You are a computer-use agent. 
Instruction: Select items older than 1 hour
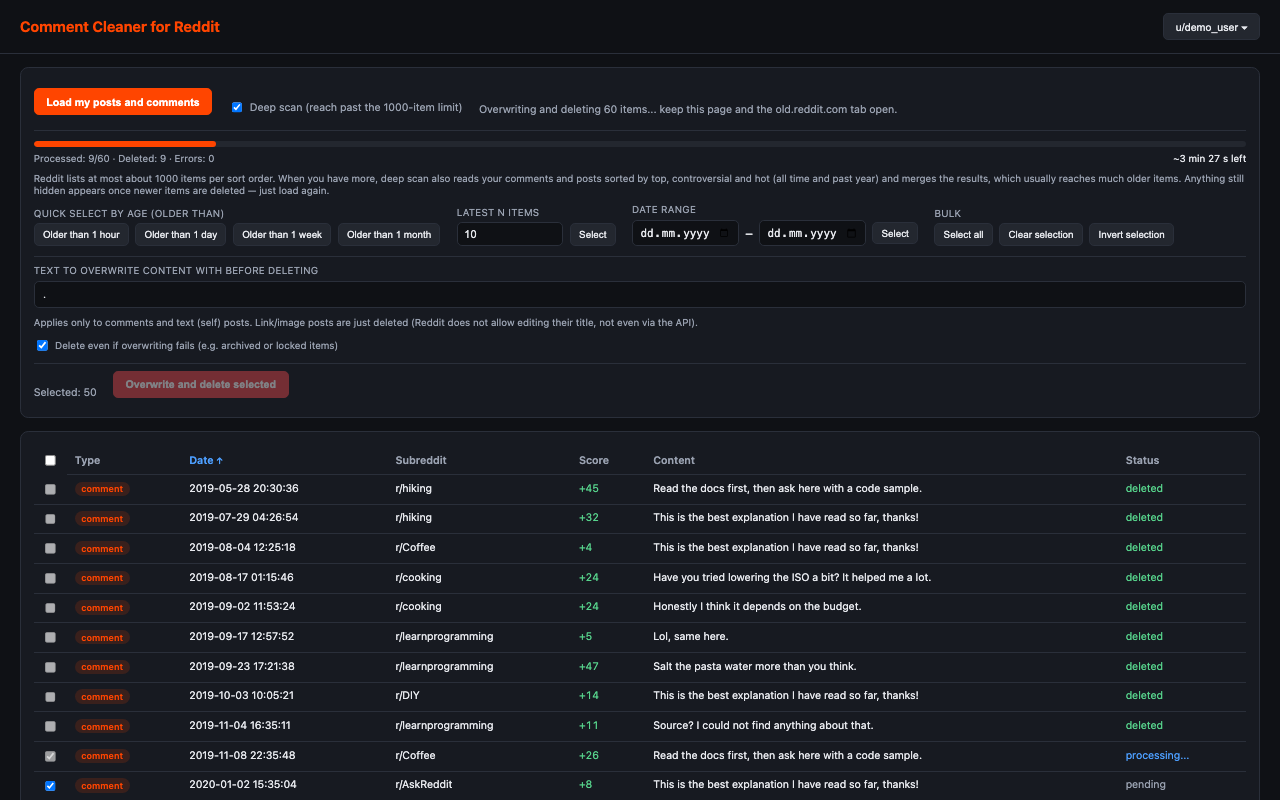pyautogui.click(x=81, y=234)
